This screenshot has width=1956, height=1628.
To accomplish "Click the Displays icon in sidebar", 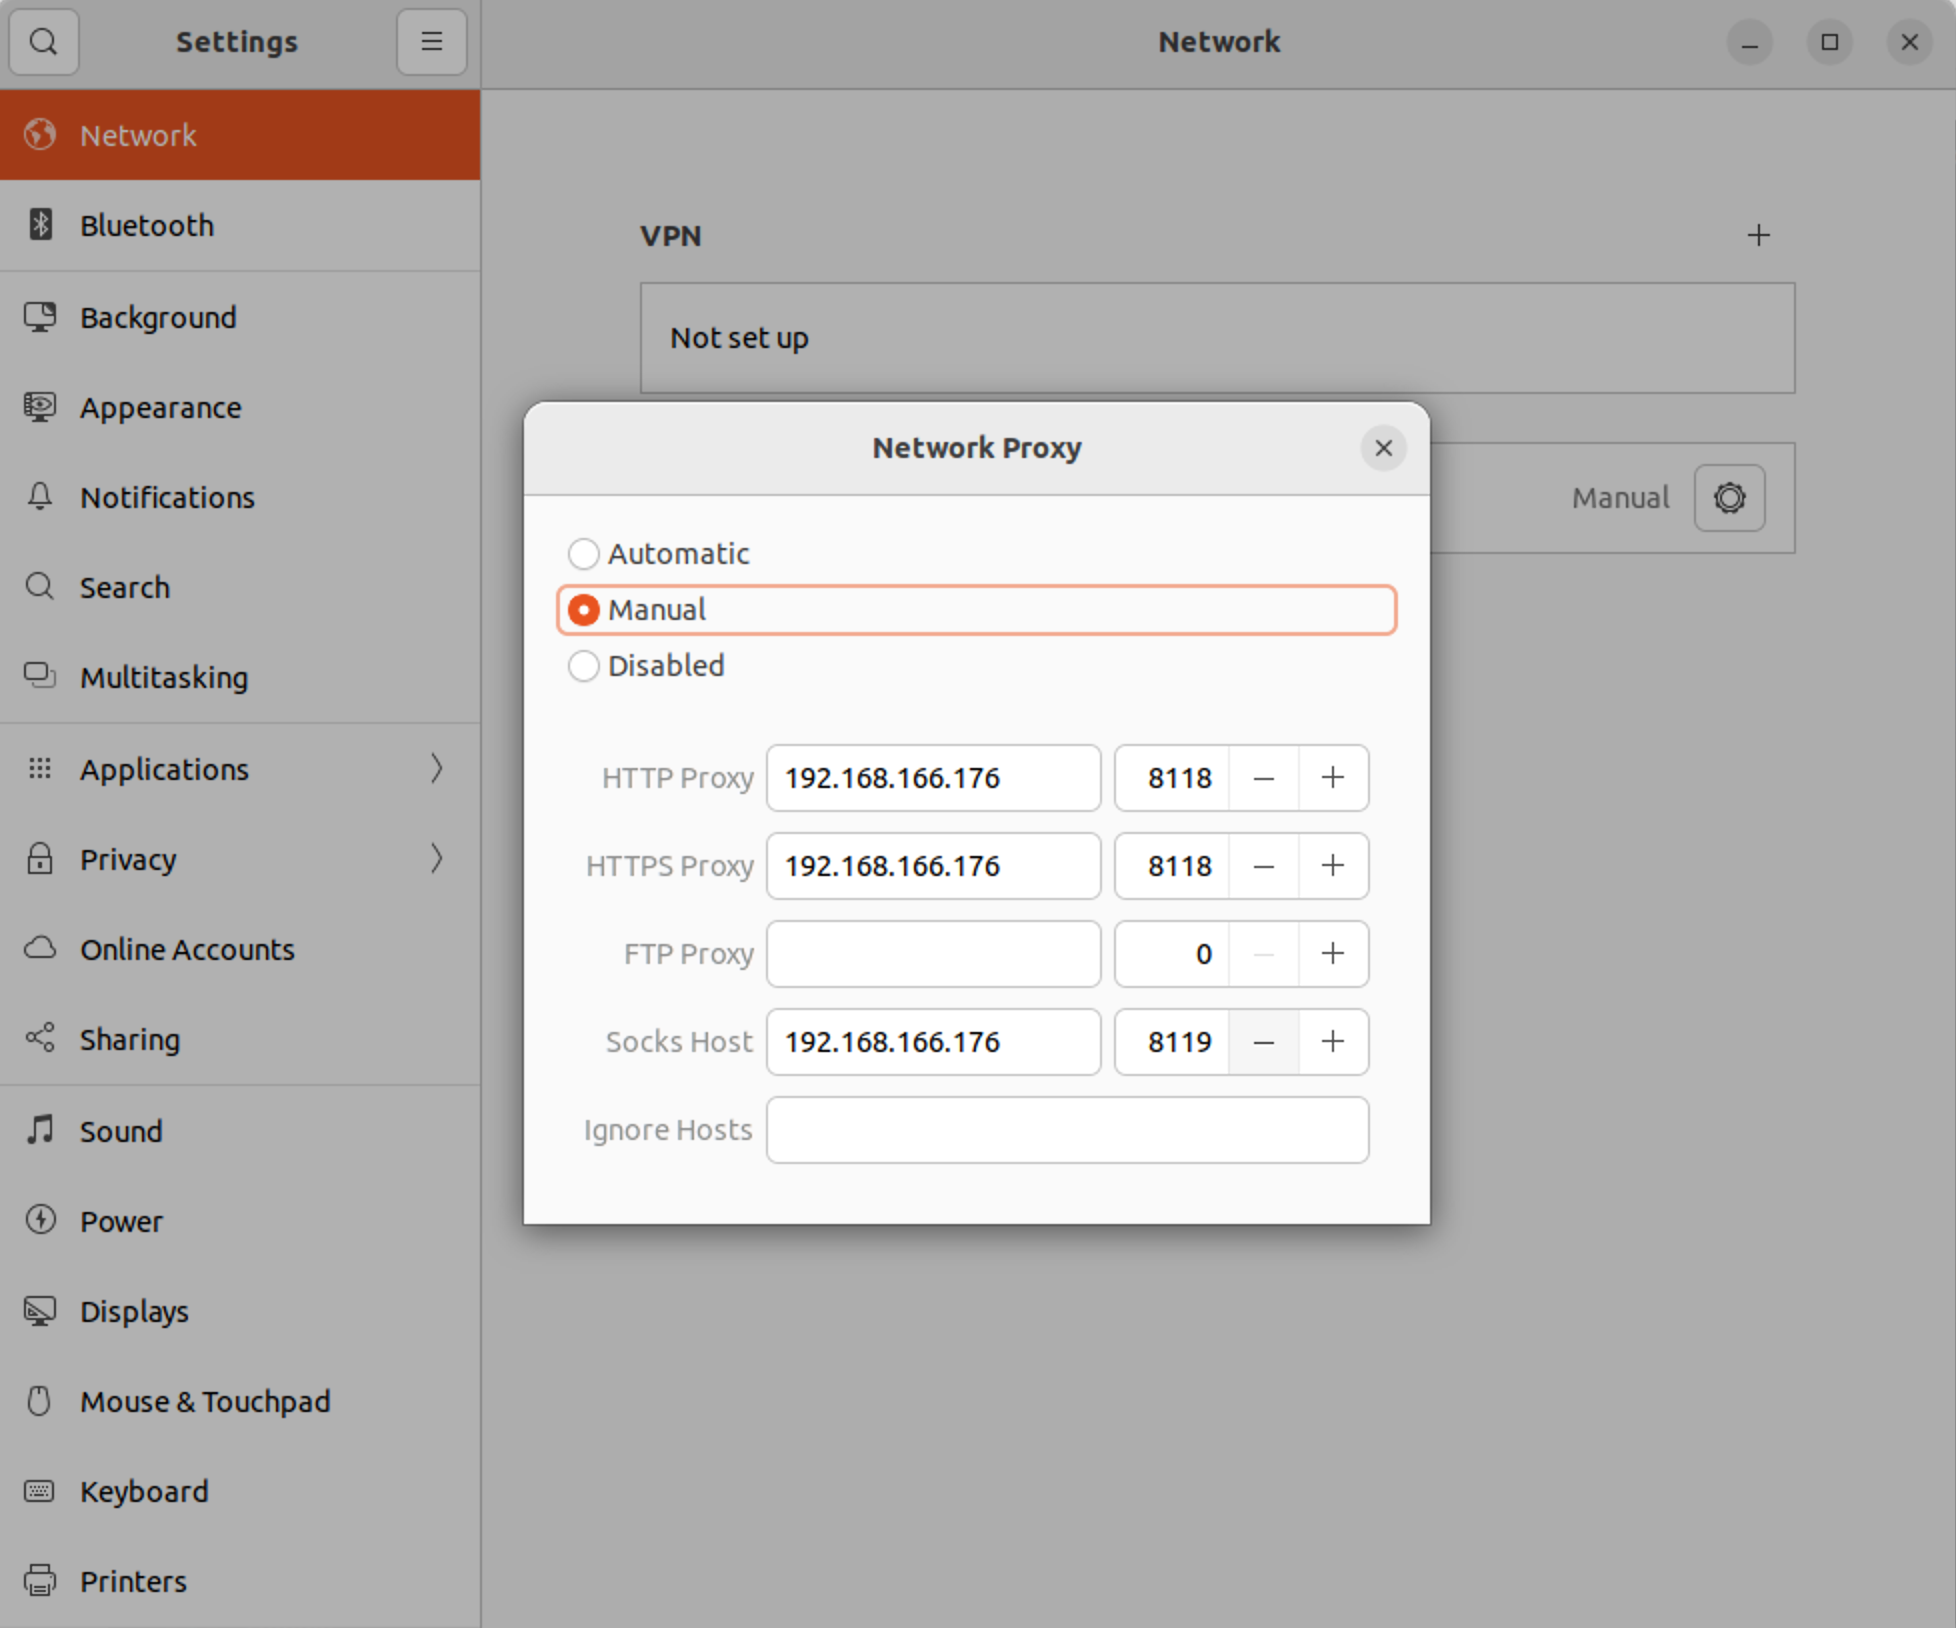I will [40, 1311].
